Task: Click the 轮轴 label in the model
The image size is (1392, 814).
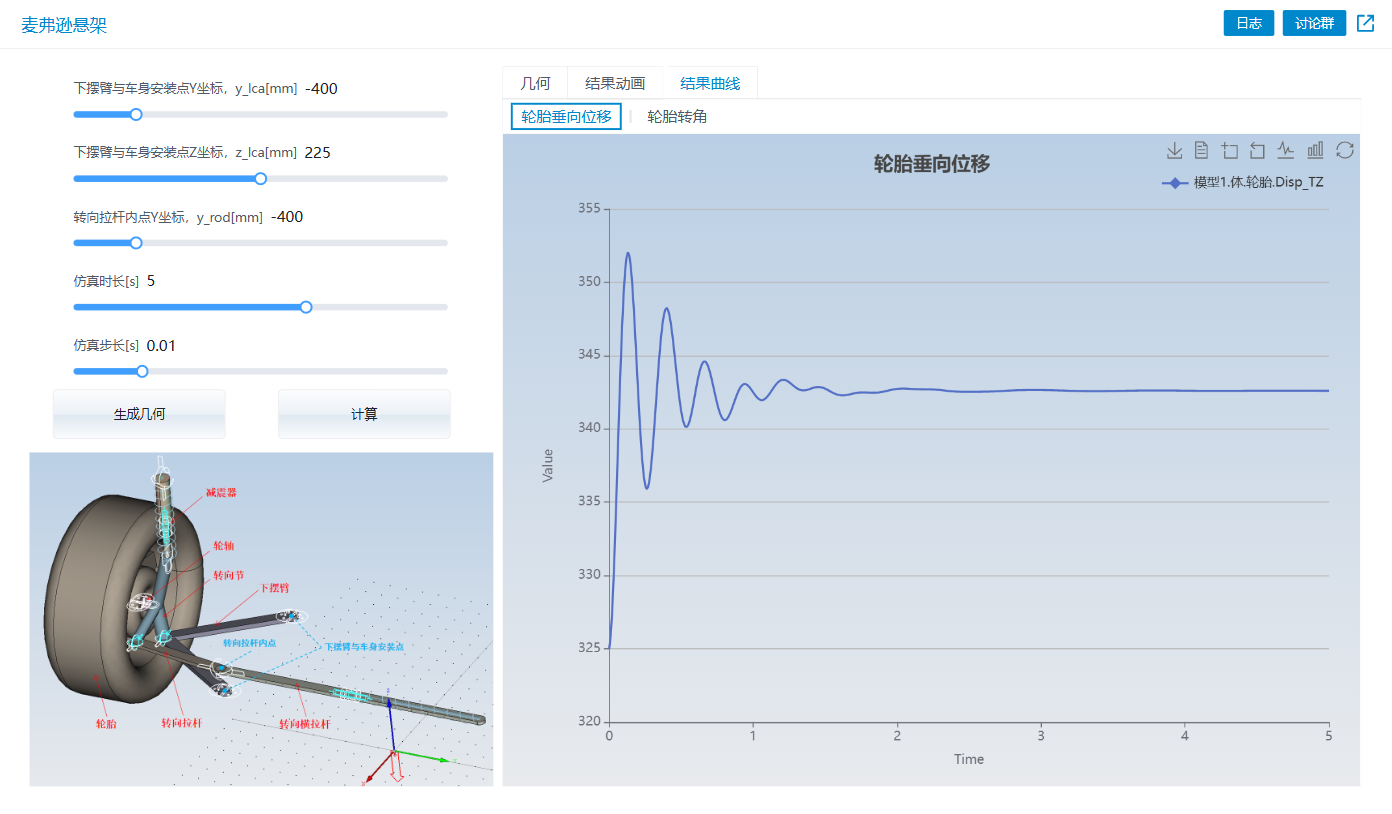Action: pyautogui.click(x=224, y=547)
